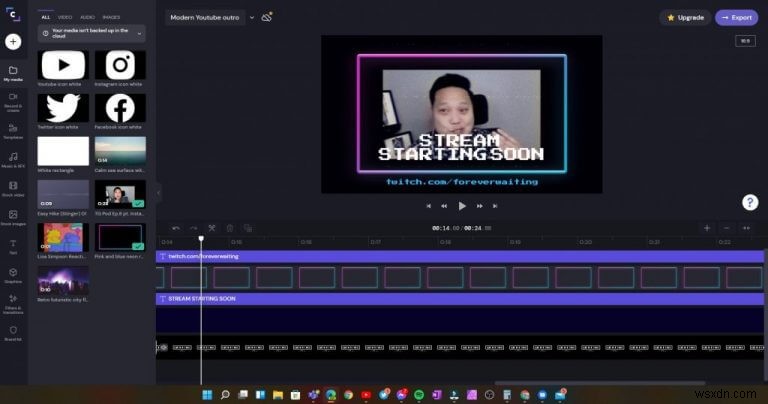Select Easy Hike Stinger audio thumbnail

click(x=63, y=194)
